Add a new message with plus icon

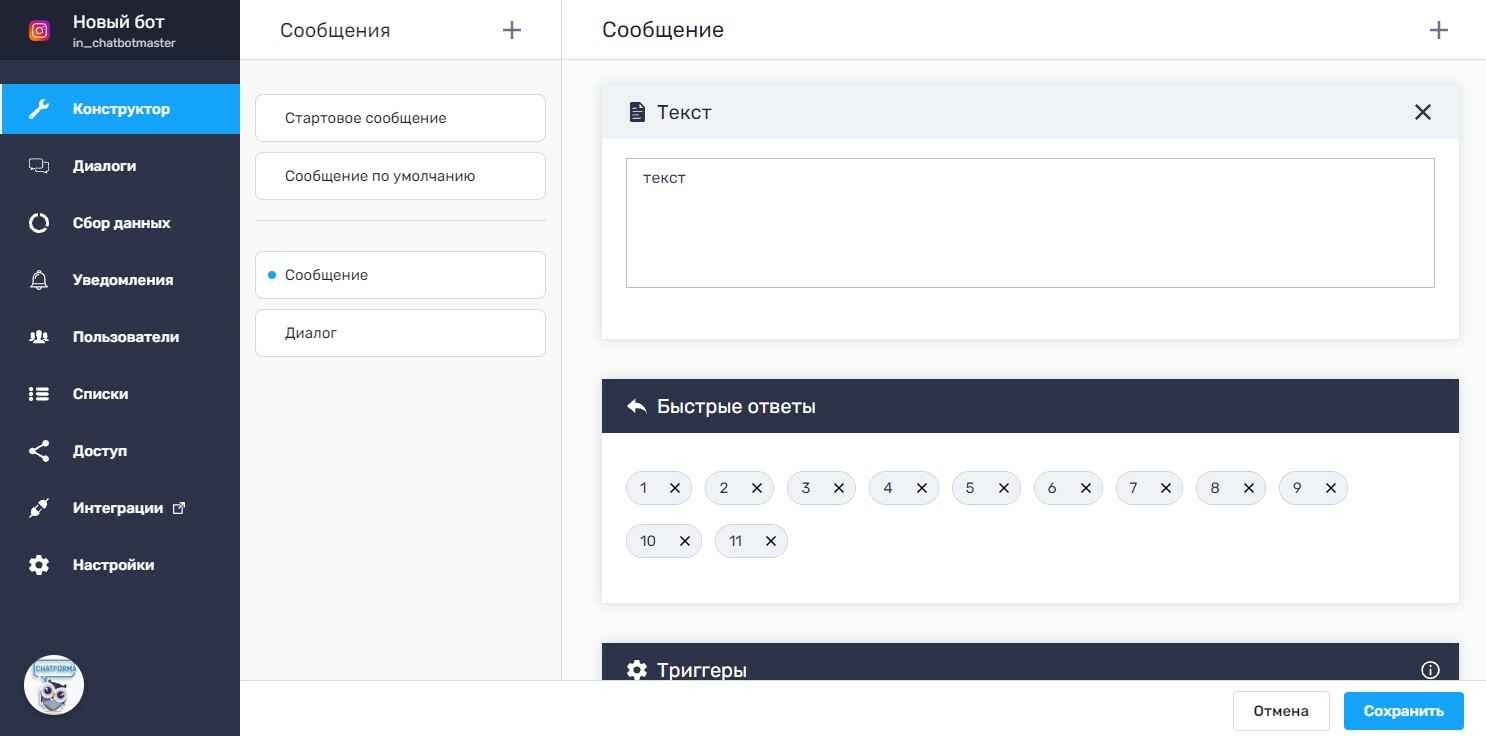(x=512, y=30)
